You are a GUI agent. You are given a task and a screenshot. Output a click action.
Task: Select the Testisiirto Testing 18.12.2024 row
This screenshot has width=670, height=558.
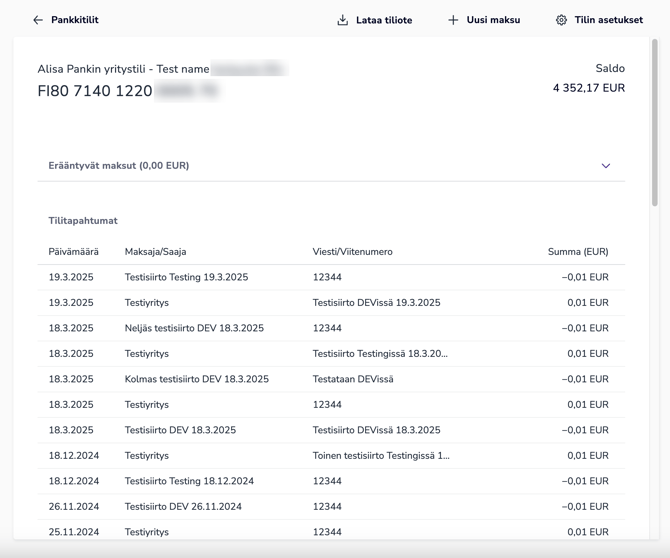pos(189,481)
